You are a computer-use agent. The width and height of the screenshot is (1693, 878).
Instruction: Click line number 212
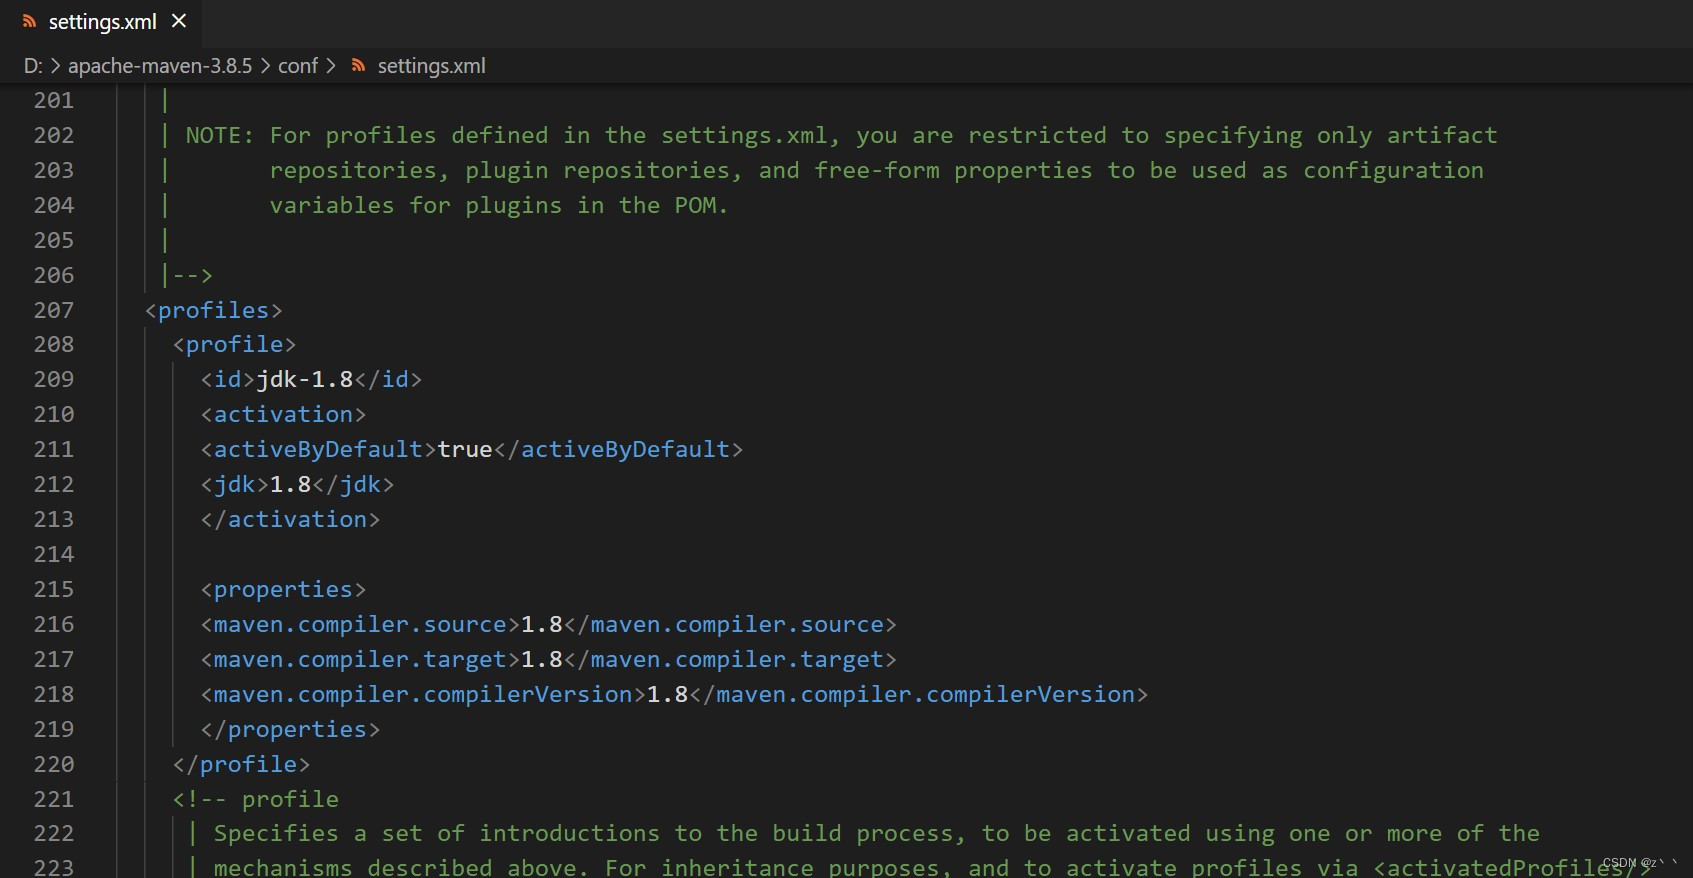coord(54,484)
